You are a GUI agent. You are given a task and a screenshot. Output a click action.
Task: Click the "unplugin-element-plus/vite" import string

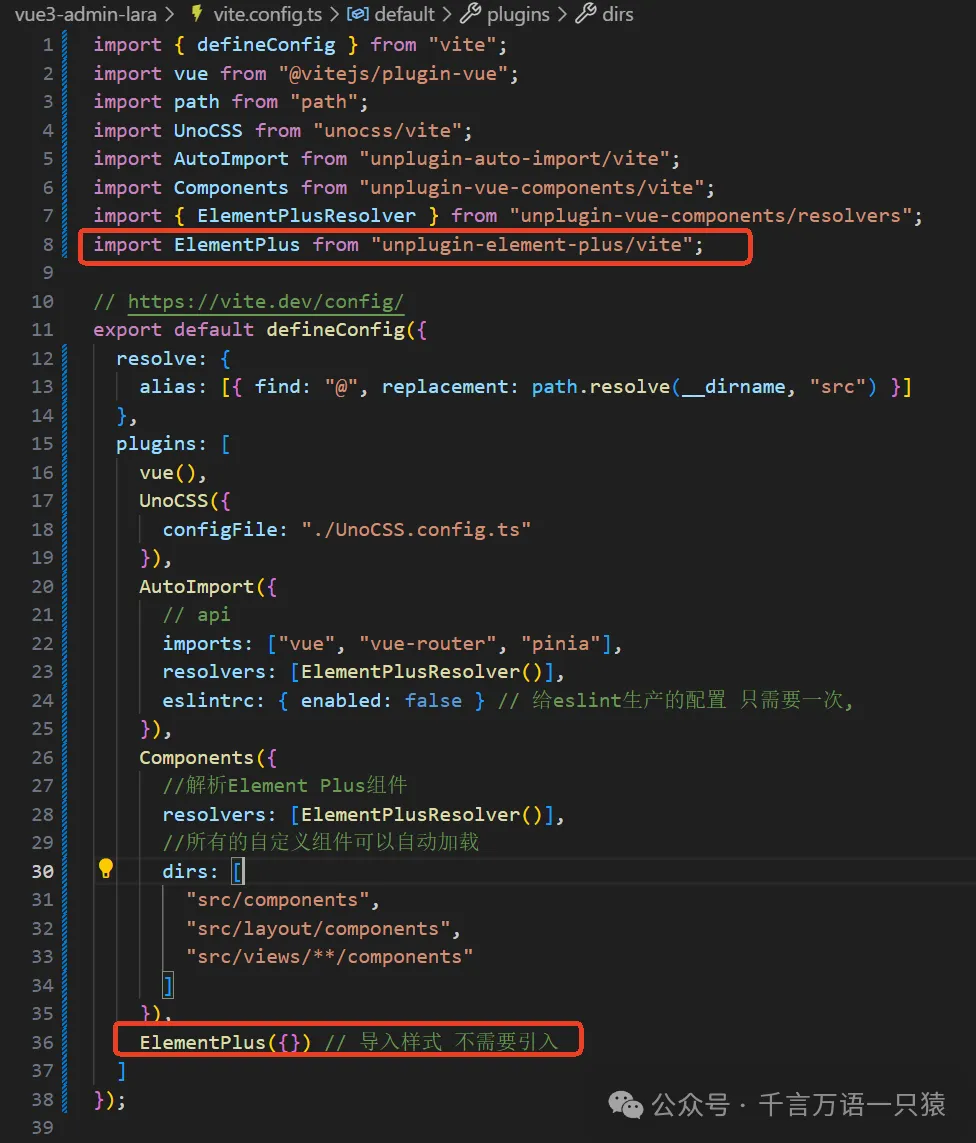pos(537,245)
